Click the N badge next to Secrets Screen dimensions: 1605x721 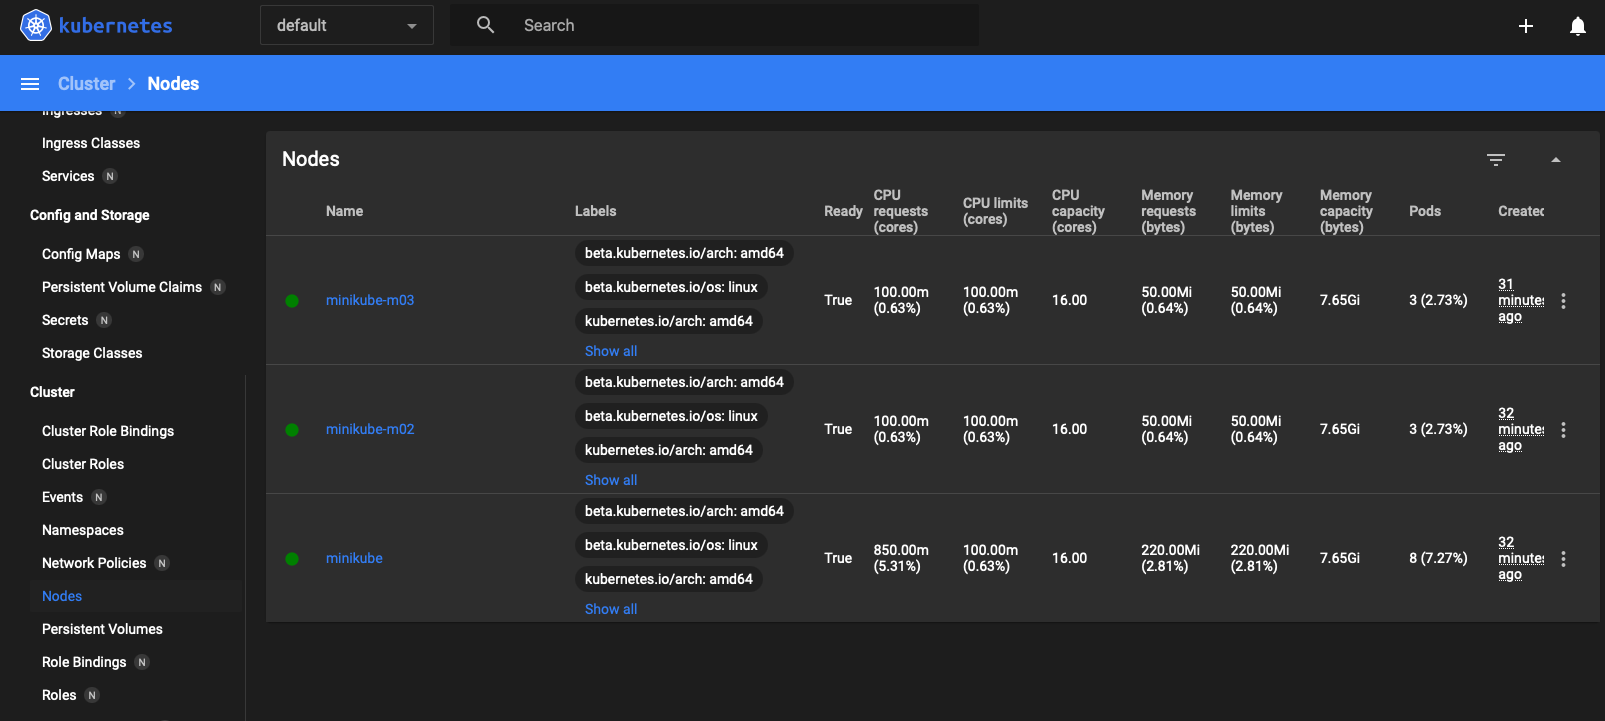(x=104, y=320)
